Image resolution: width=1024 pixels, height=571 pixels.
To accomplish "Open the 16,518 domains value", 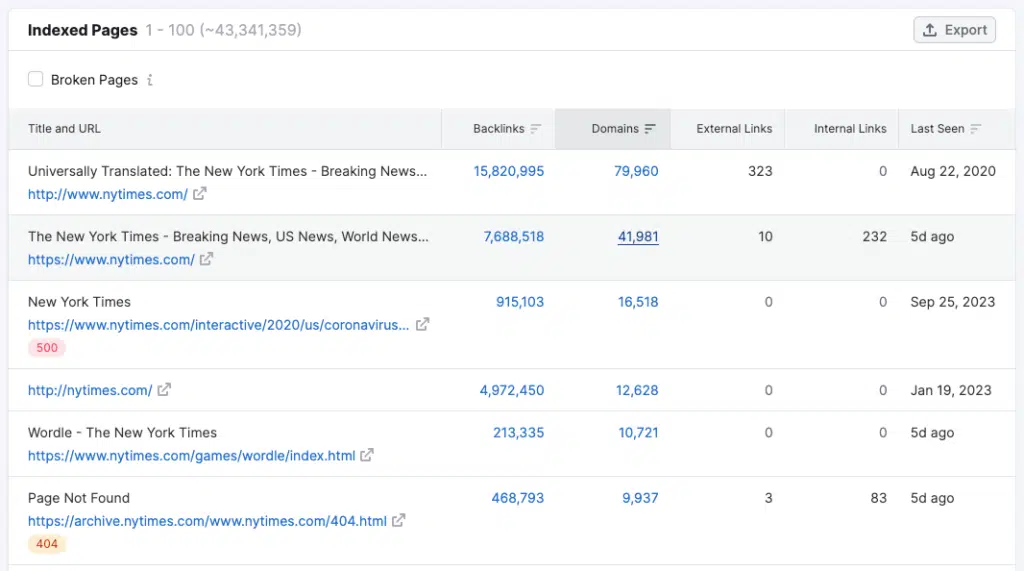I will tap(638, 302).
